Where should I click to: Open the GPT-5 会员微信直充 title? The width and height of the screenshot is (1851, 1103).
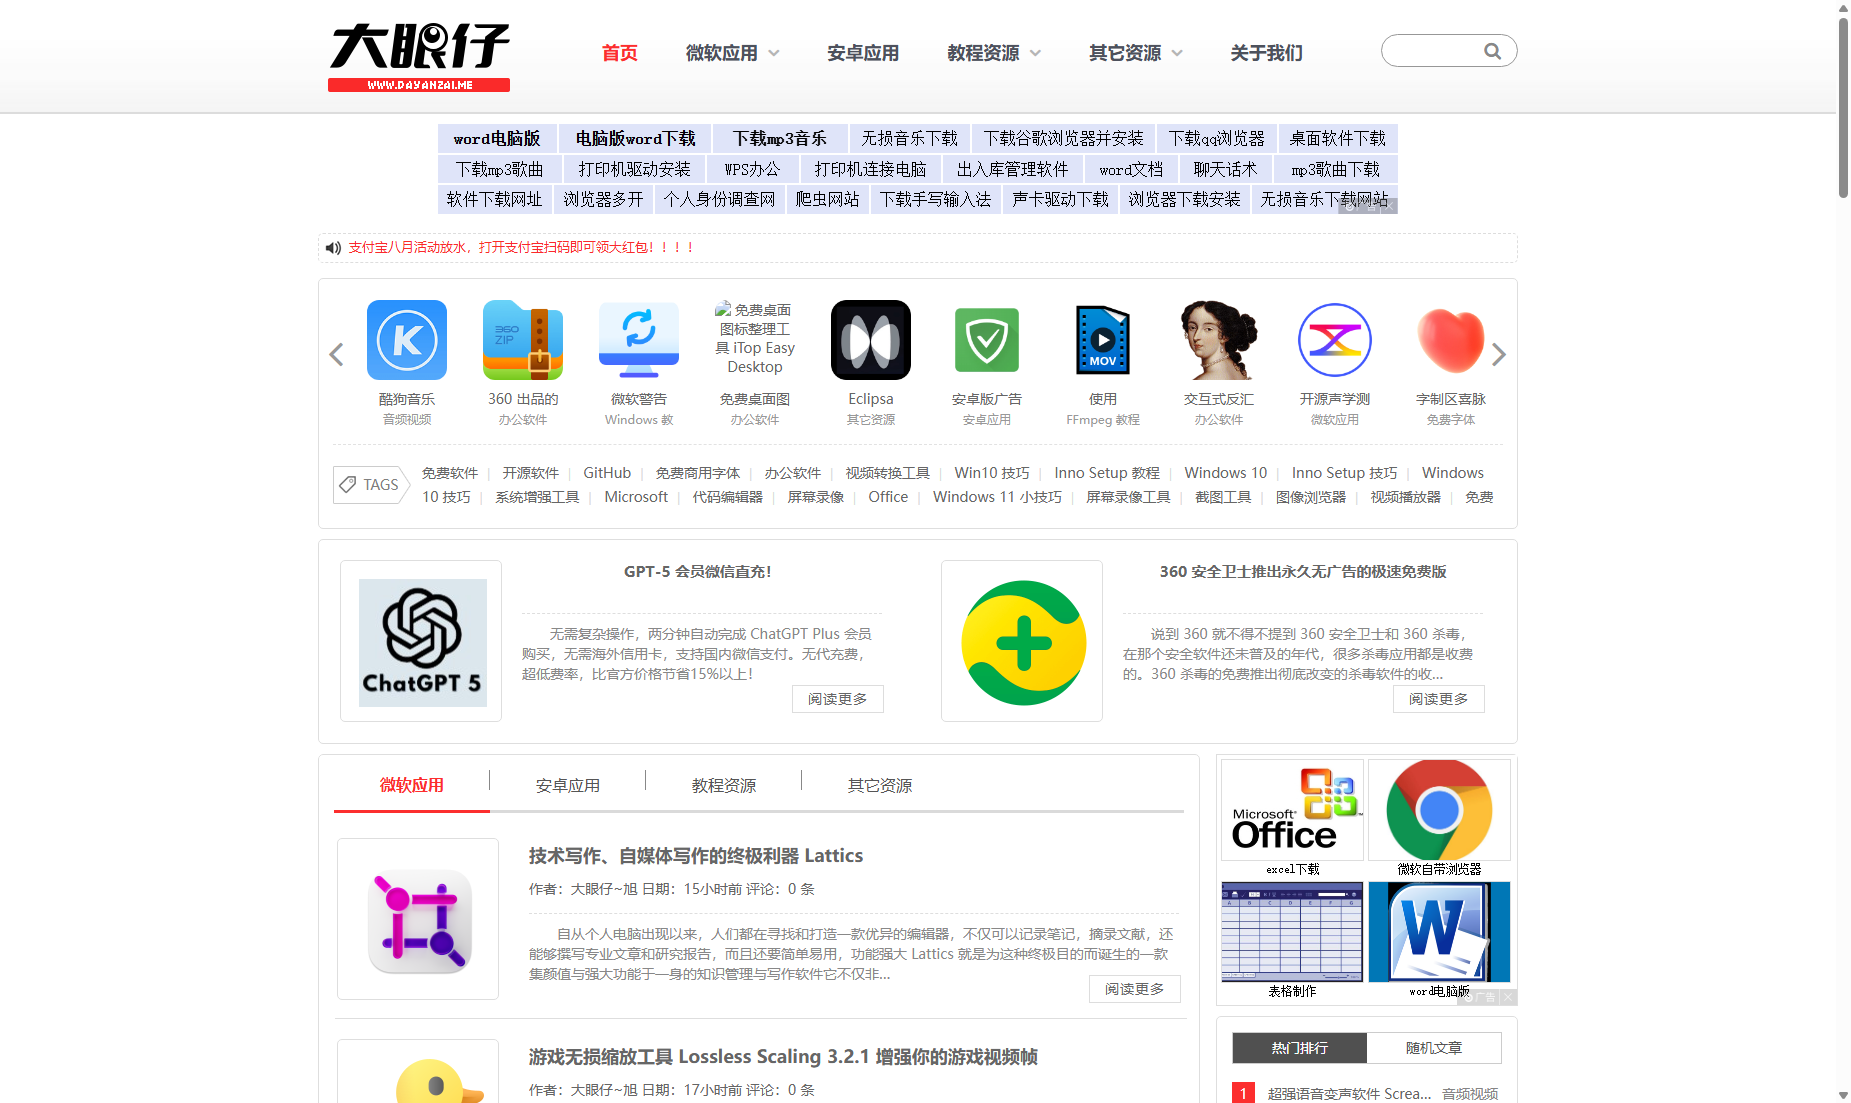pos(698,572)
